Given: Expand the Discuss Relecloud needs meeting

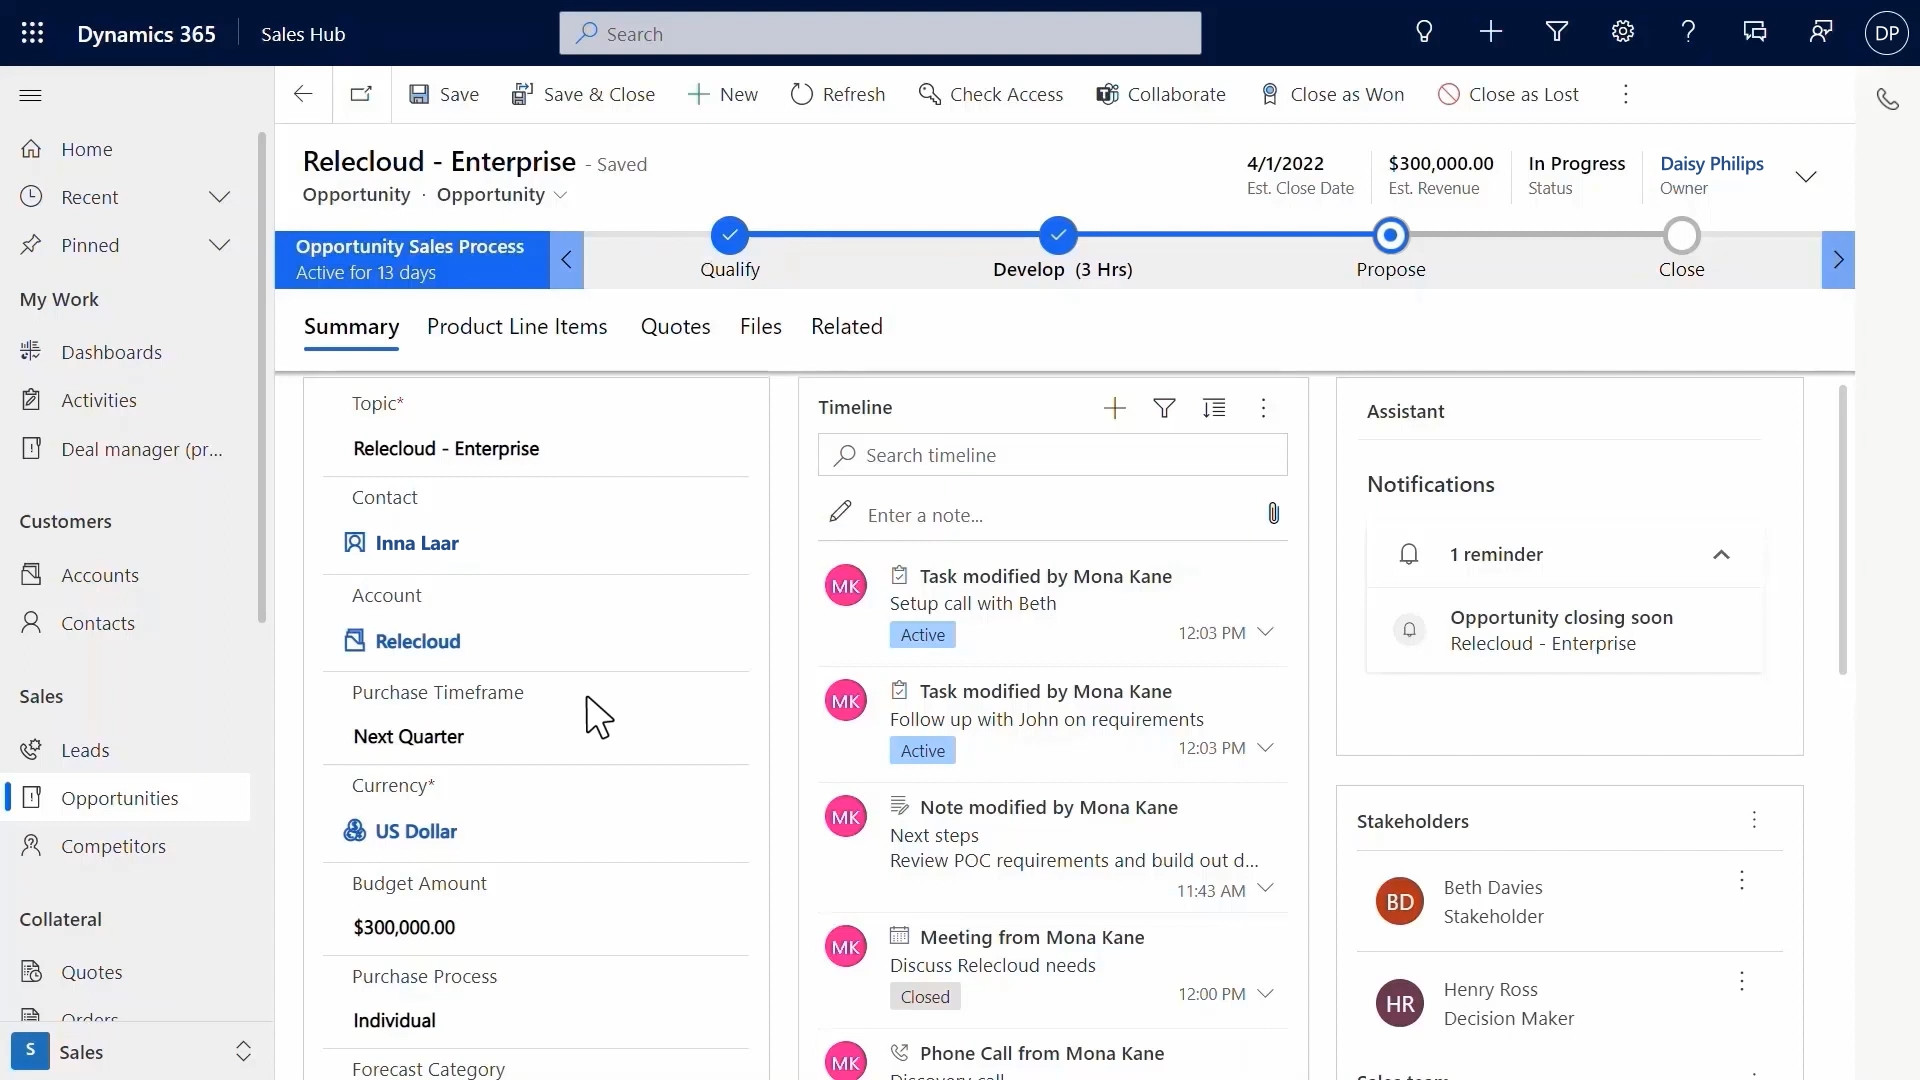Looking at the screenshot, I should tap(1265, 994).
